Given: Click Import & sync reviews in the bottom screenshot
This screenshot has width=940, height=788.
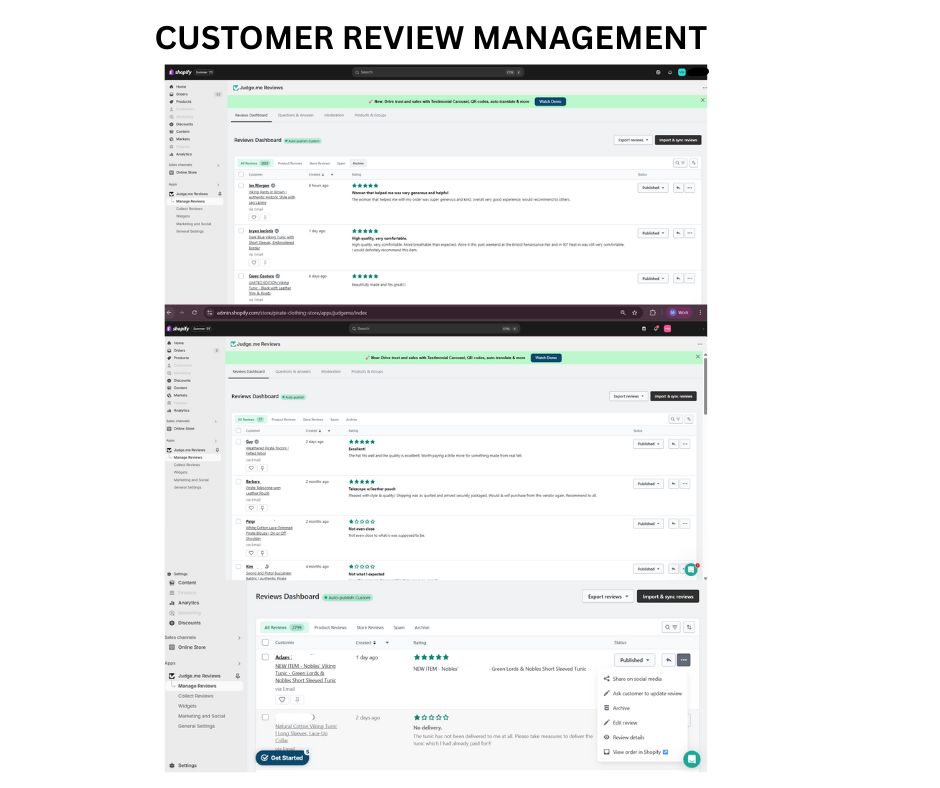Looking at the screenshot, I should point(668,597).
